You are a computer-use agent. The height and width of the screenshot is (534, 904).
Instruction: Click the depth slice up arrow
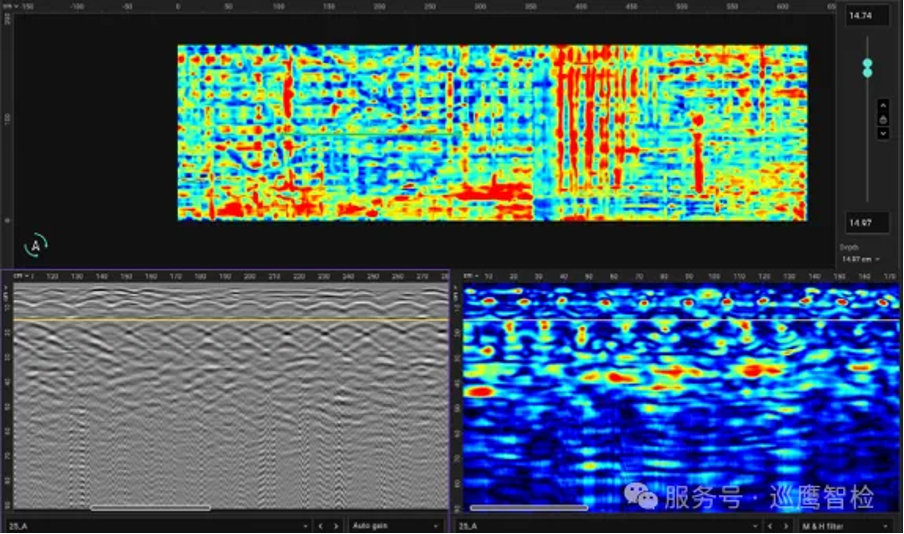pyautogui.click(x=883, y=105)
